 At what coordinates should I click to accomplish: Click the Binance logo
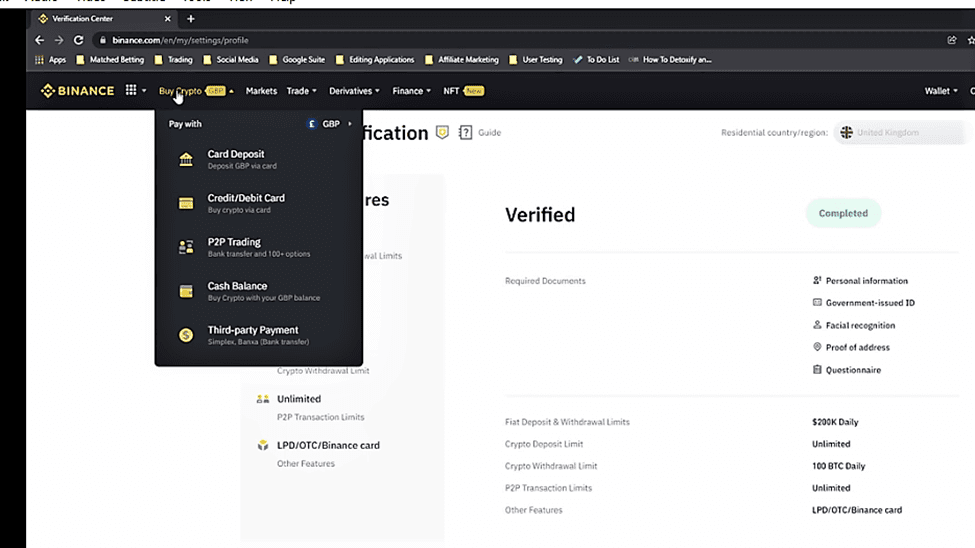(78, 91)
